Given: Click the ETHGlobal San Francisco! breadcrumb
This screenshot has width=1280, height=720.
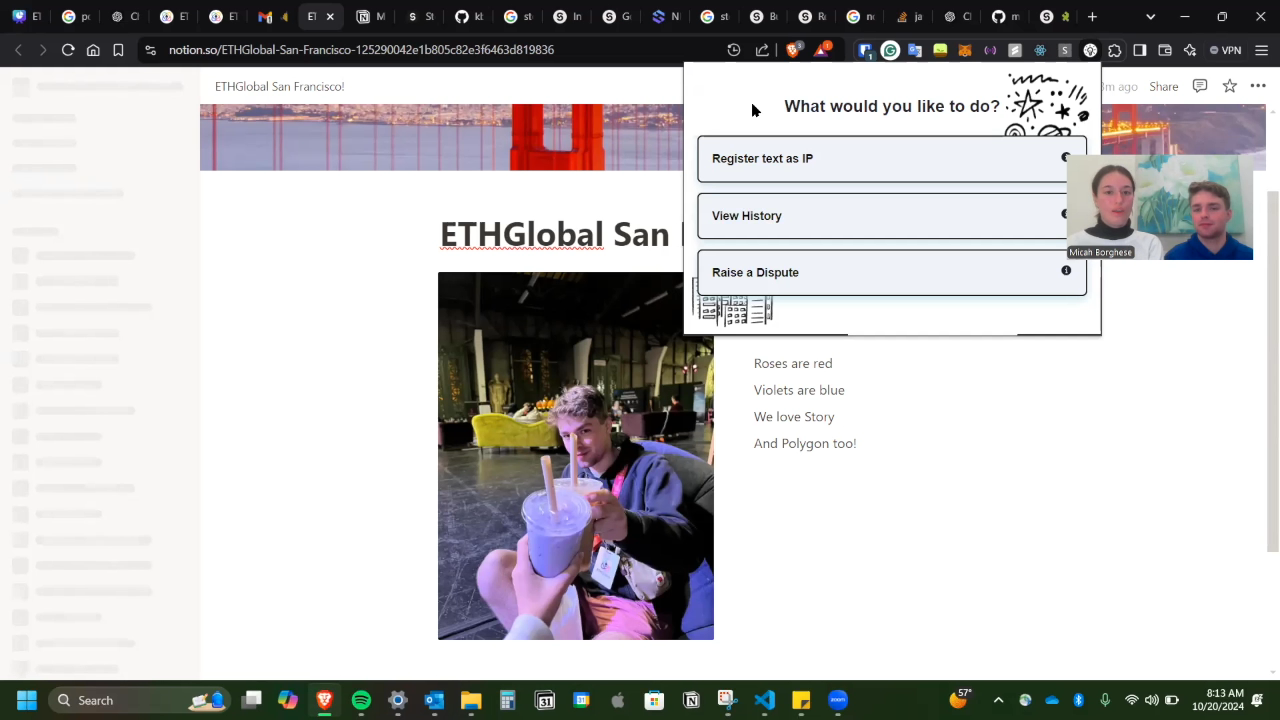Looking at the screenshot, I should pyautogui.click(x=279, y=87).
